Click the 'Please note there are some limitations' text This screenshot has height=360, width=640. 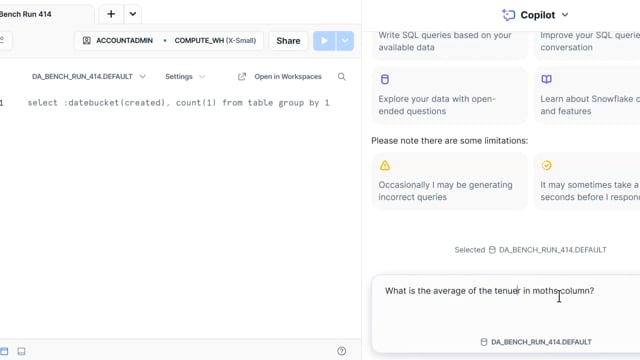click(x=449, y=141)
